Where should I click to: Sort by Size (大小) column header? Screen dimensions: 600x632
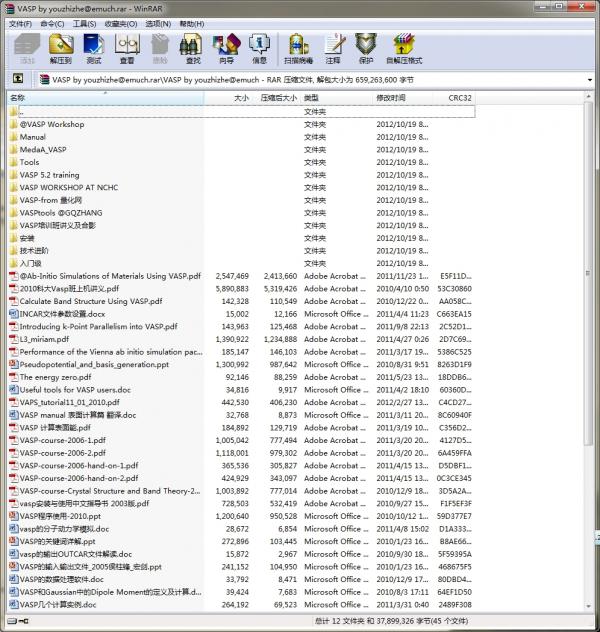pos(228,98)
